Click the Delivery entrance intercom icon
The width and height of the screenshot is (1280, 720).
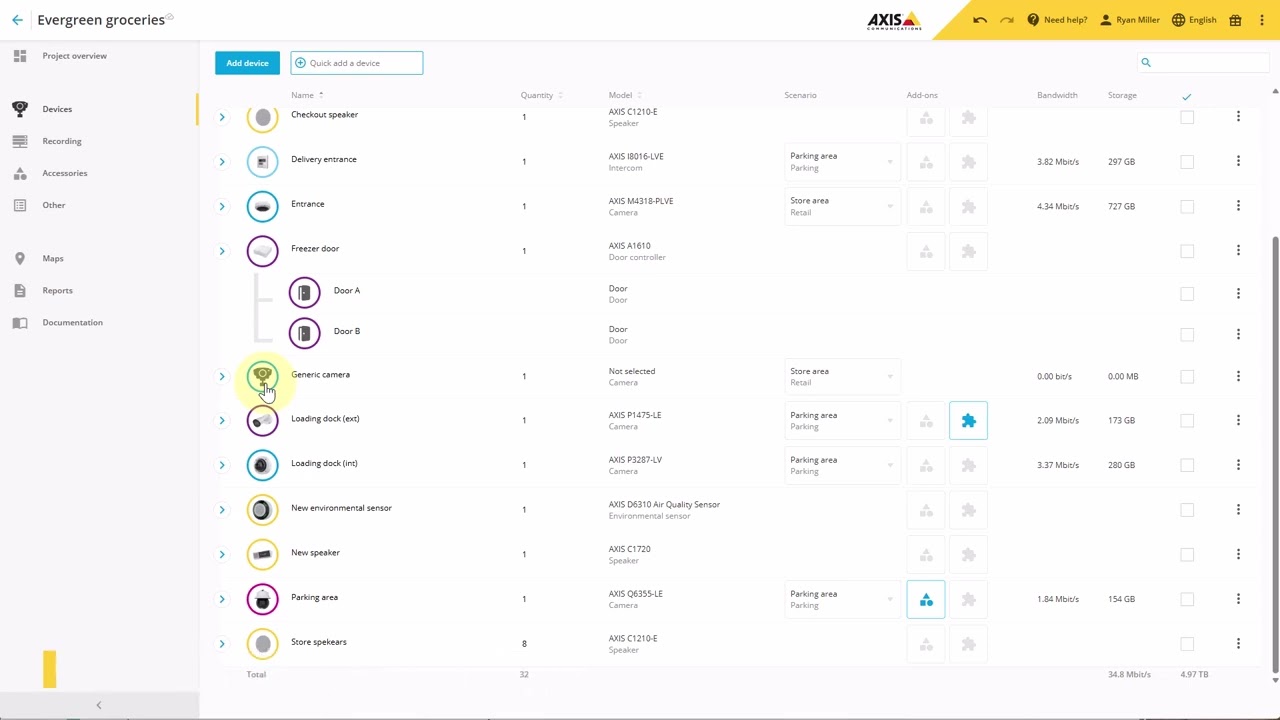click(x=262, y=161)
